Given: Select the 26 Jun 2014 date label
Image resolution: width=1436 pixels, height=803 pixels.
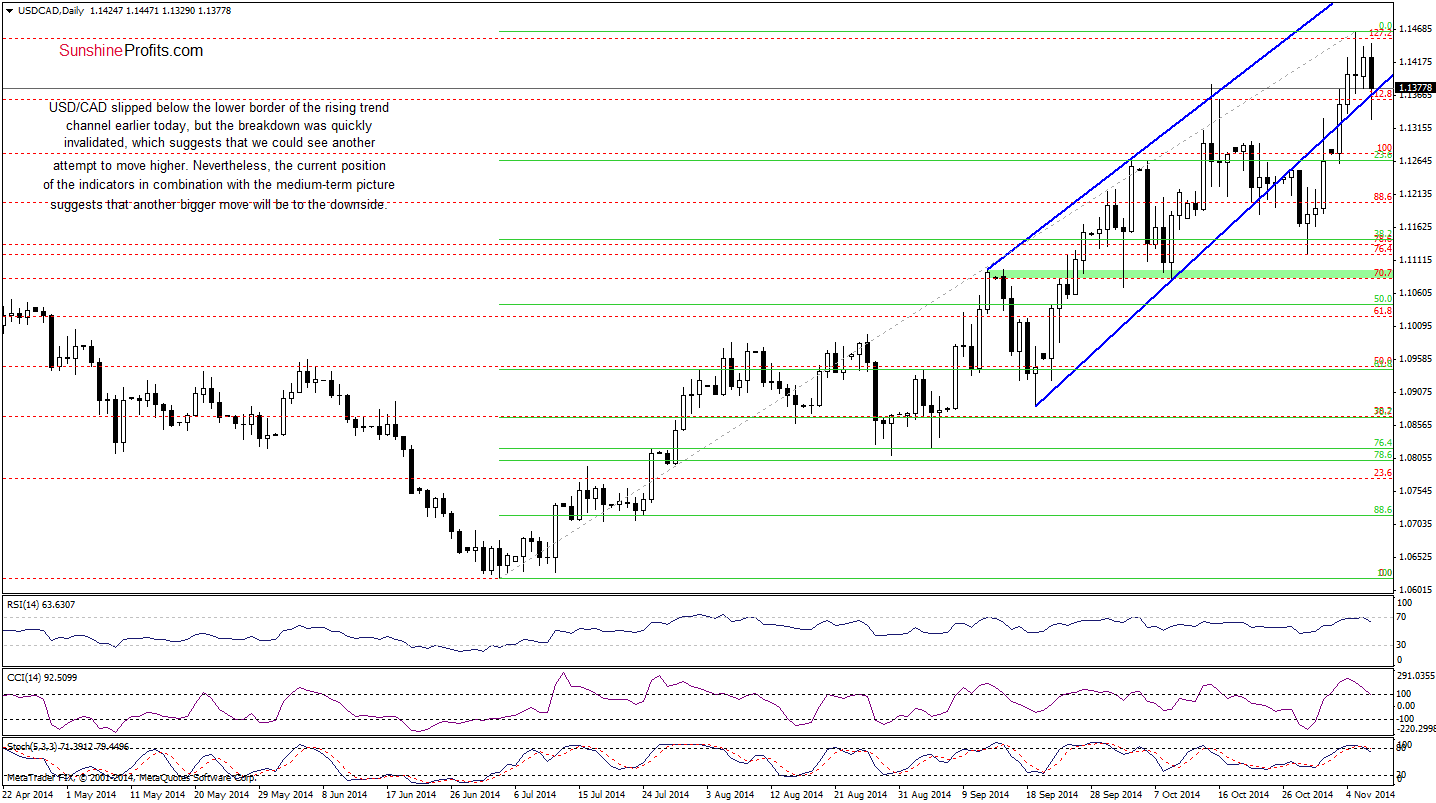Looking at the screenshot, I should pyautogui.click(x=476, y=796).
